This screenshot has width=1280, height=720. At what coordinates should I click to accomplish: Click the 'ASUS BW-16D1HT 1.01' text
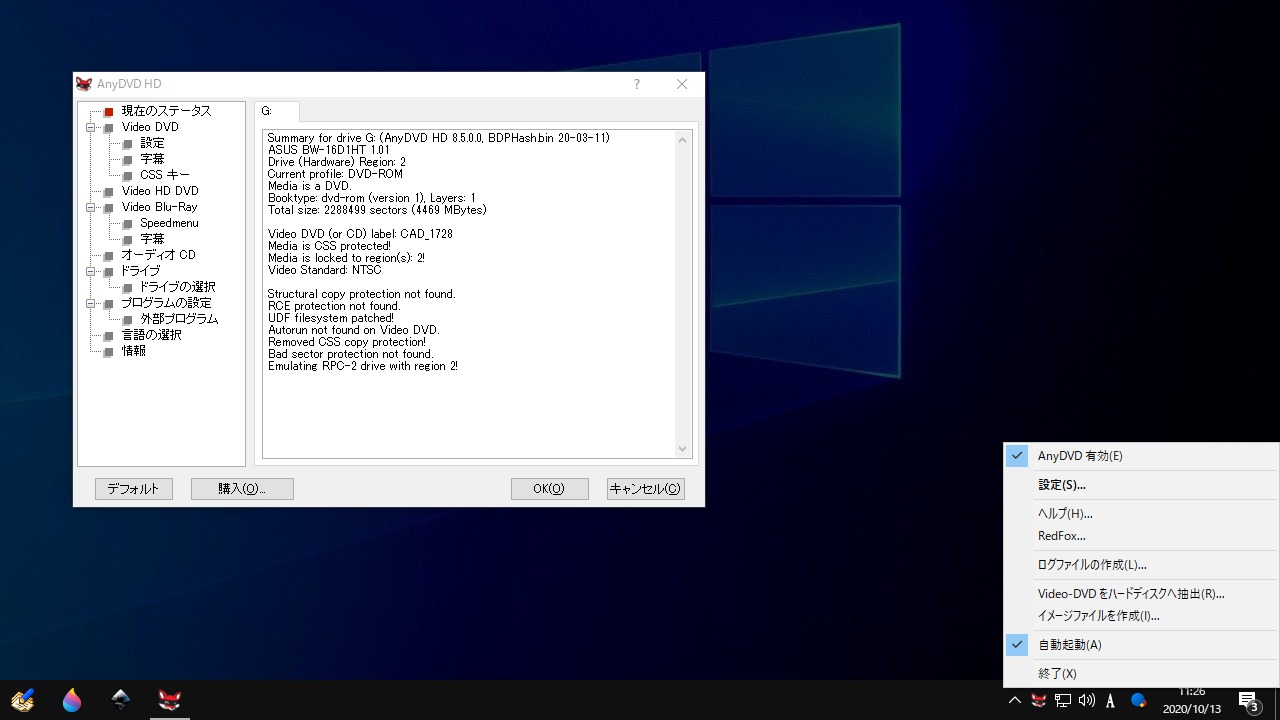(329, 150)
